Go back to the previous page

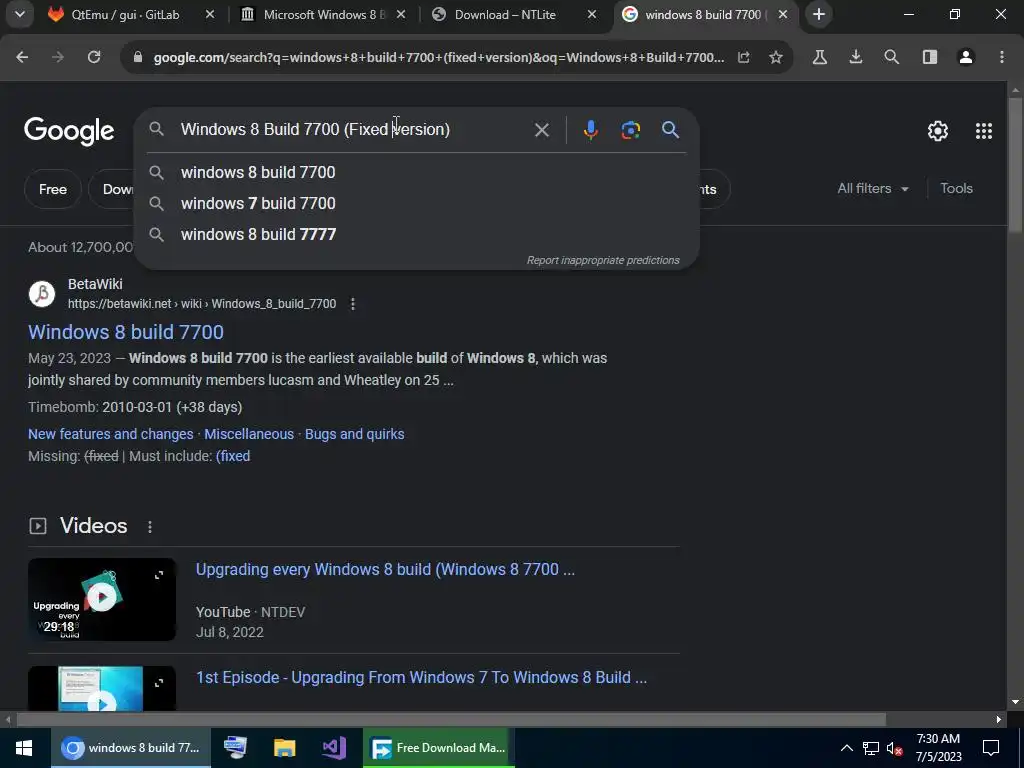point(22,57)
